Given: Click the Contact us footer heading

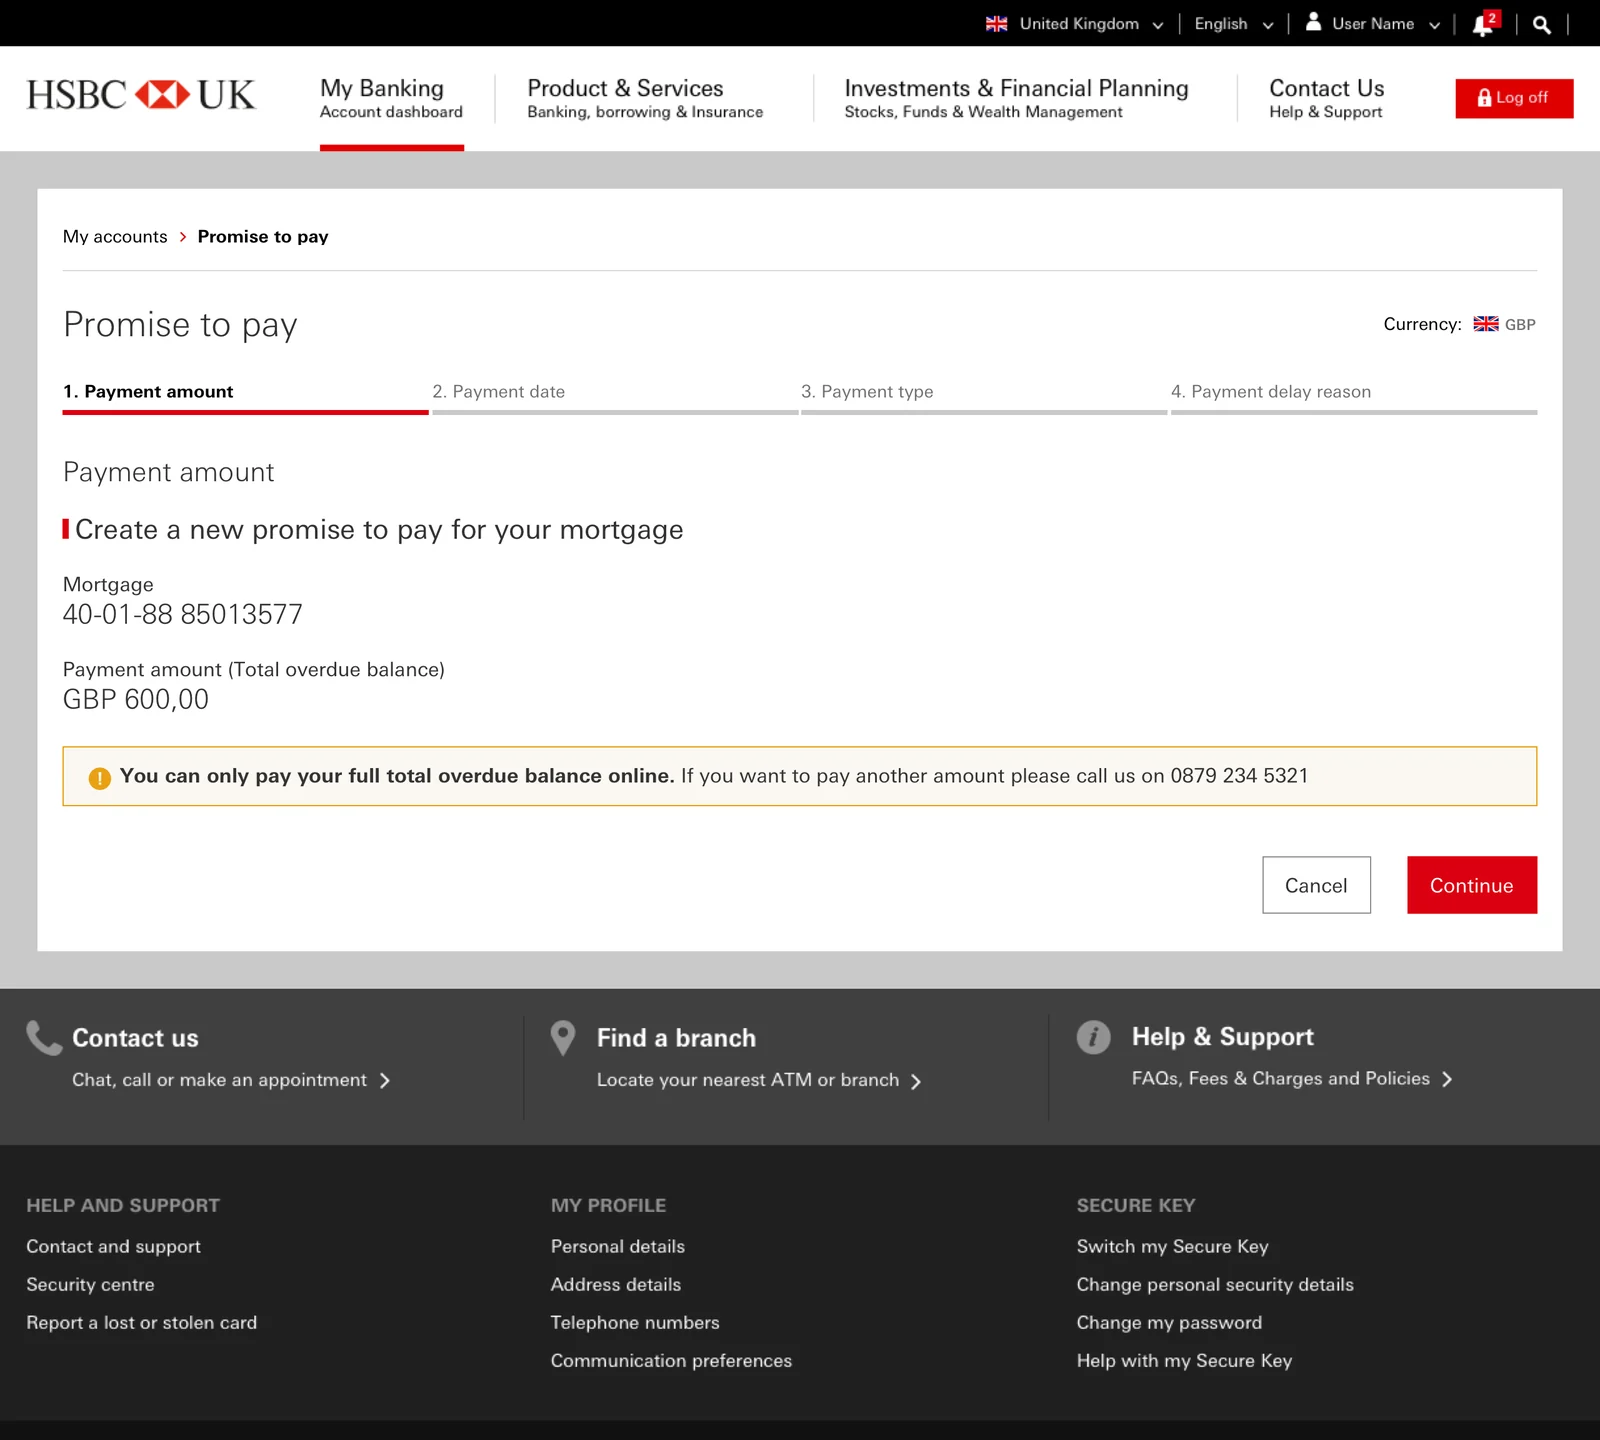Looking at the screenshot, I should point(135,1038).
